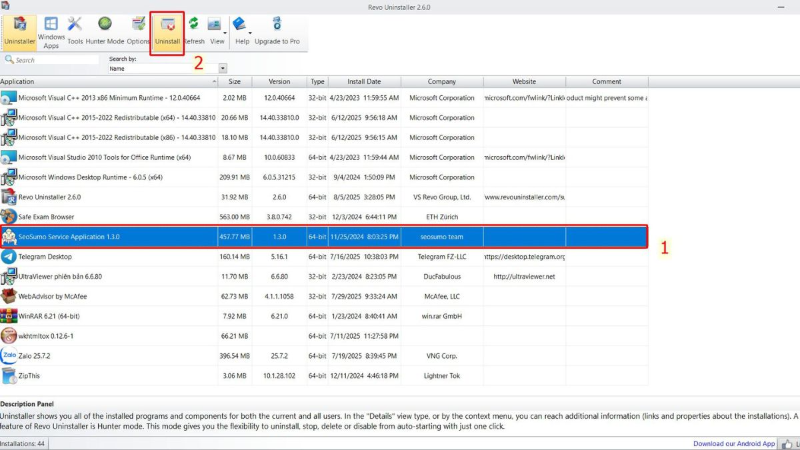Click the Zalo app icon

9,356
